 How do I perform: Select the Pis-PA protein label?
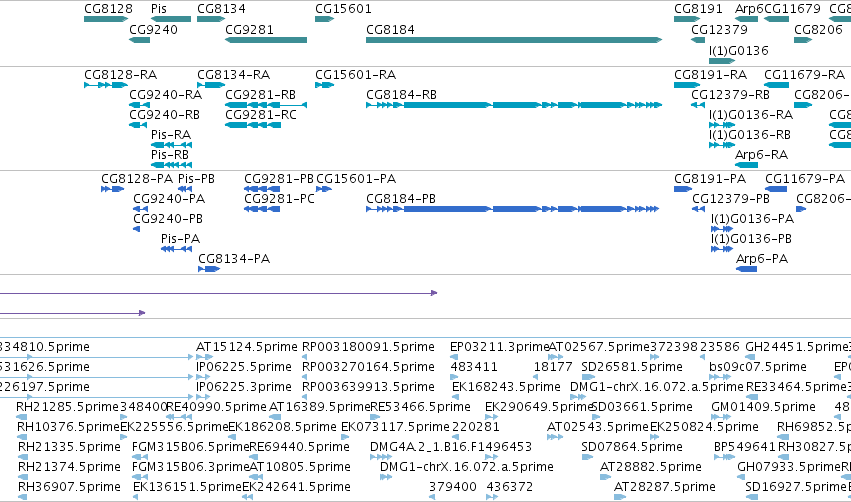pos(181,239)
